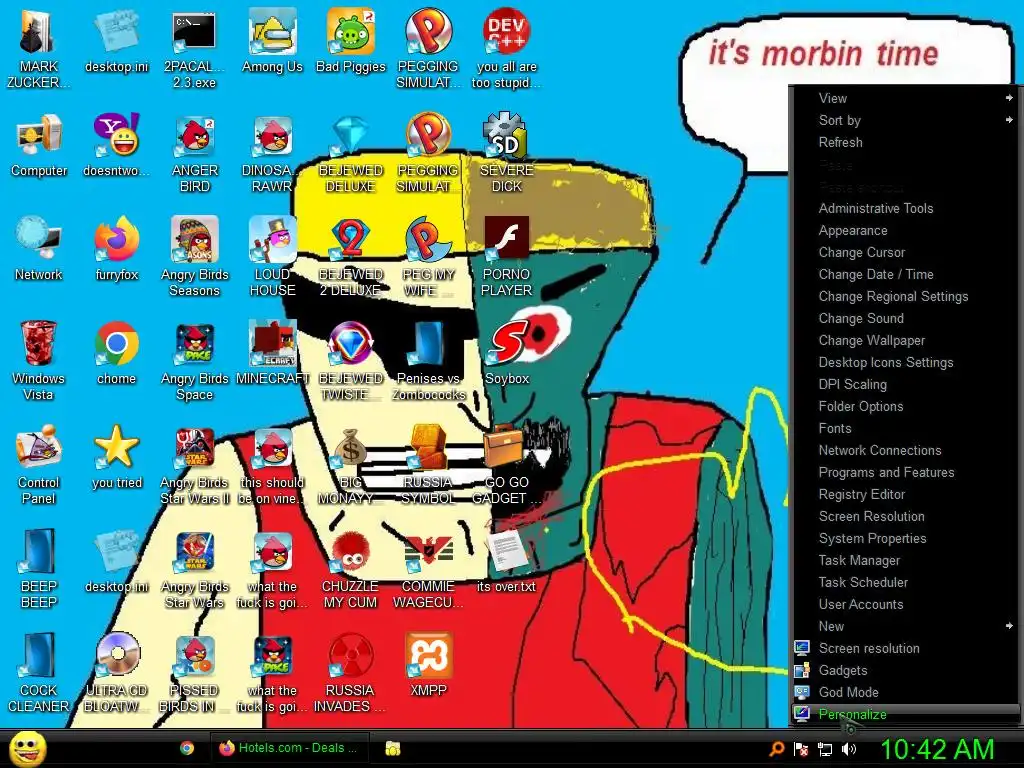Select the highlighted Personalize entry
Viewport: 1024px width, 768px height.
pos(906,714)
